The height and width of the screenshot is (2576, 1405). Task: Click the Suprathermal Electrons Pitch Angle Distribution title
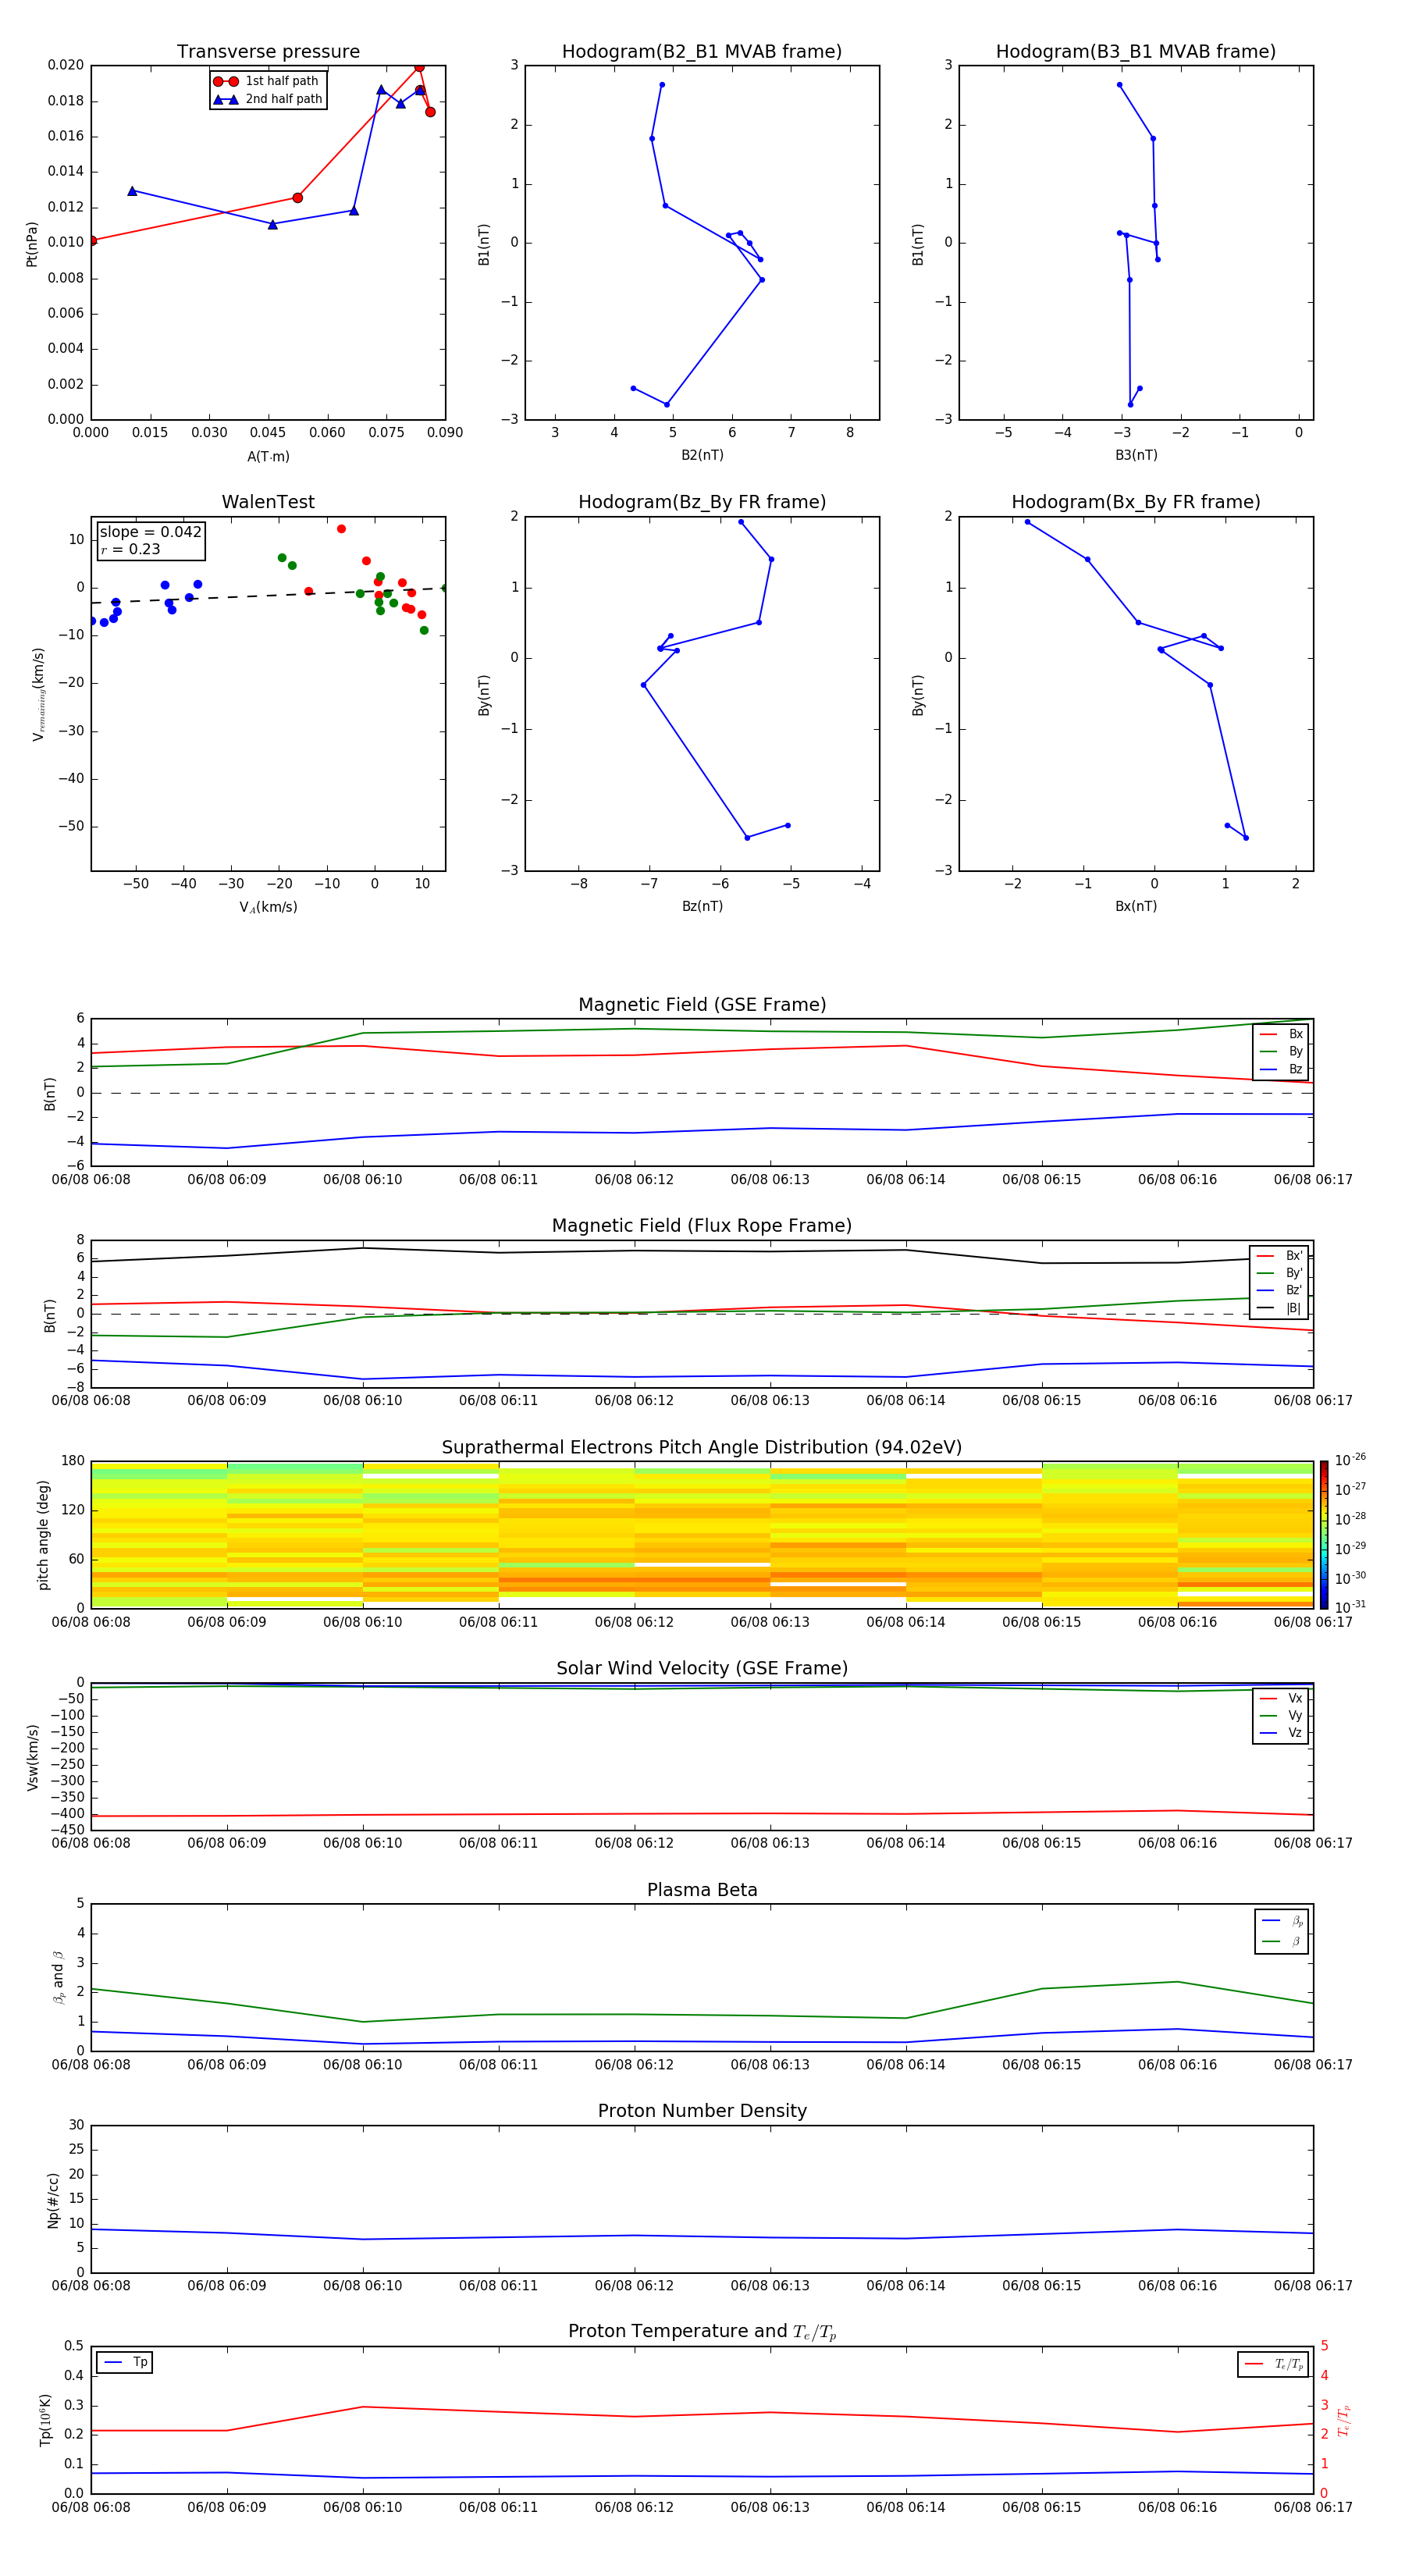pyautogui.click(x=702, y=1448)
